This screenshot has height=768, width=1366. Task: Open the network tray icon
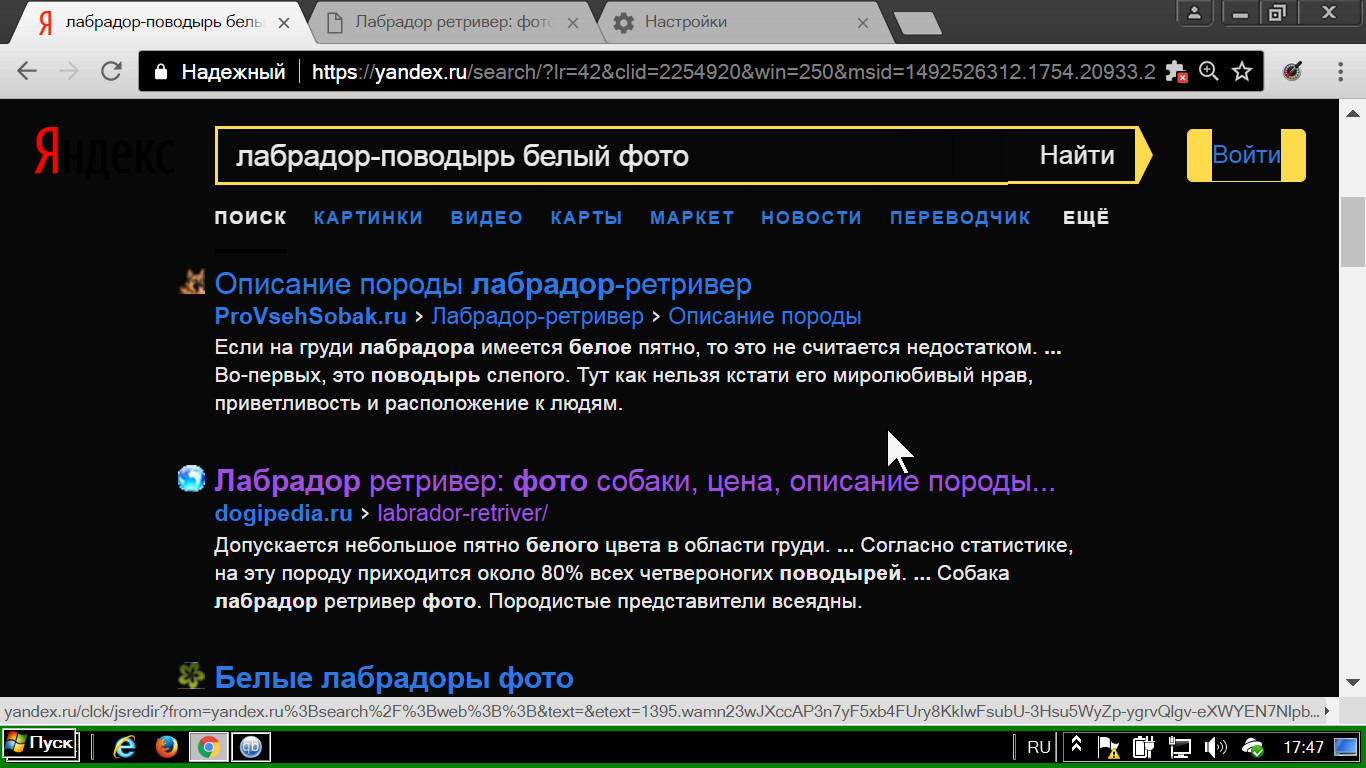click(1181, 747)
